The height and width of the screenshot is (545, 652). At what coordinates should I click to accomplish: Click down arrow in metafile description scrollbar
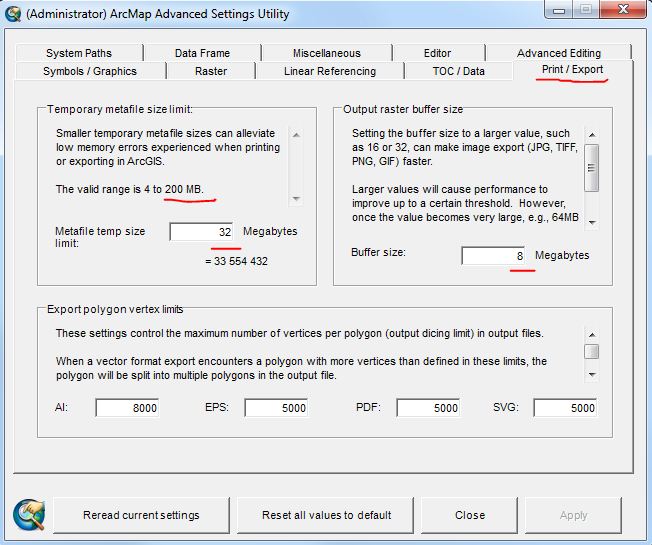[296, 199]
